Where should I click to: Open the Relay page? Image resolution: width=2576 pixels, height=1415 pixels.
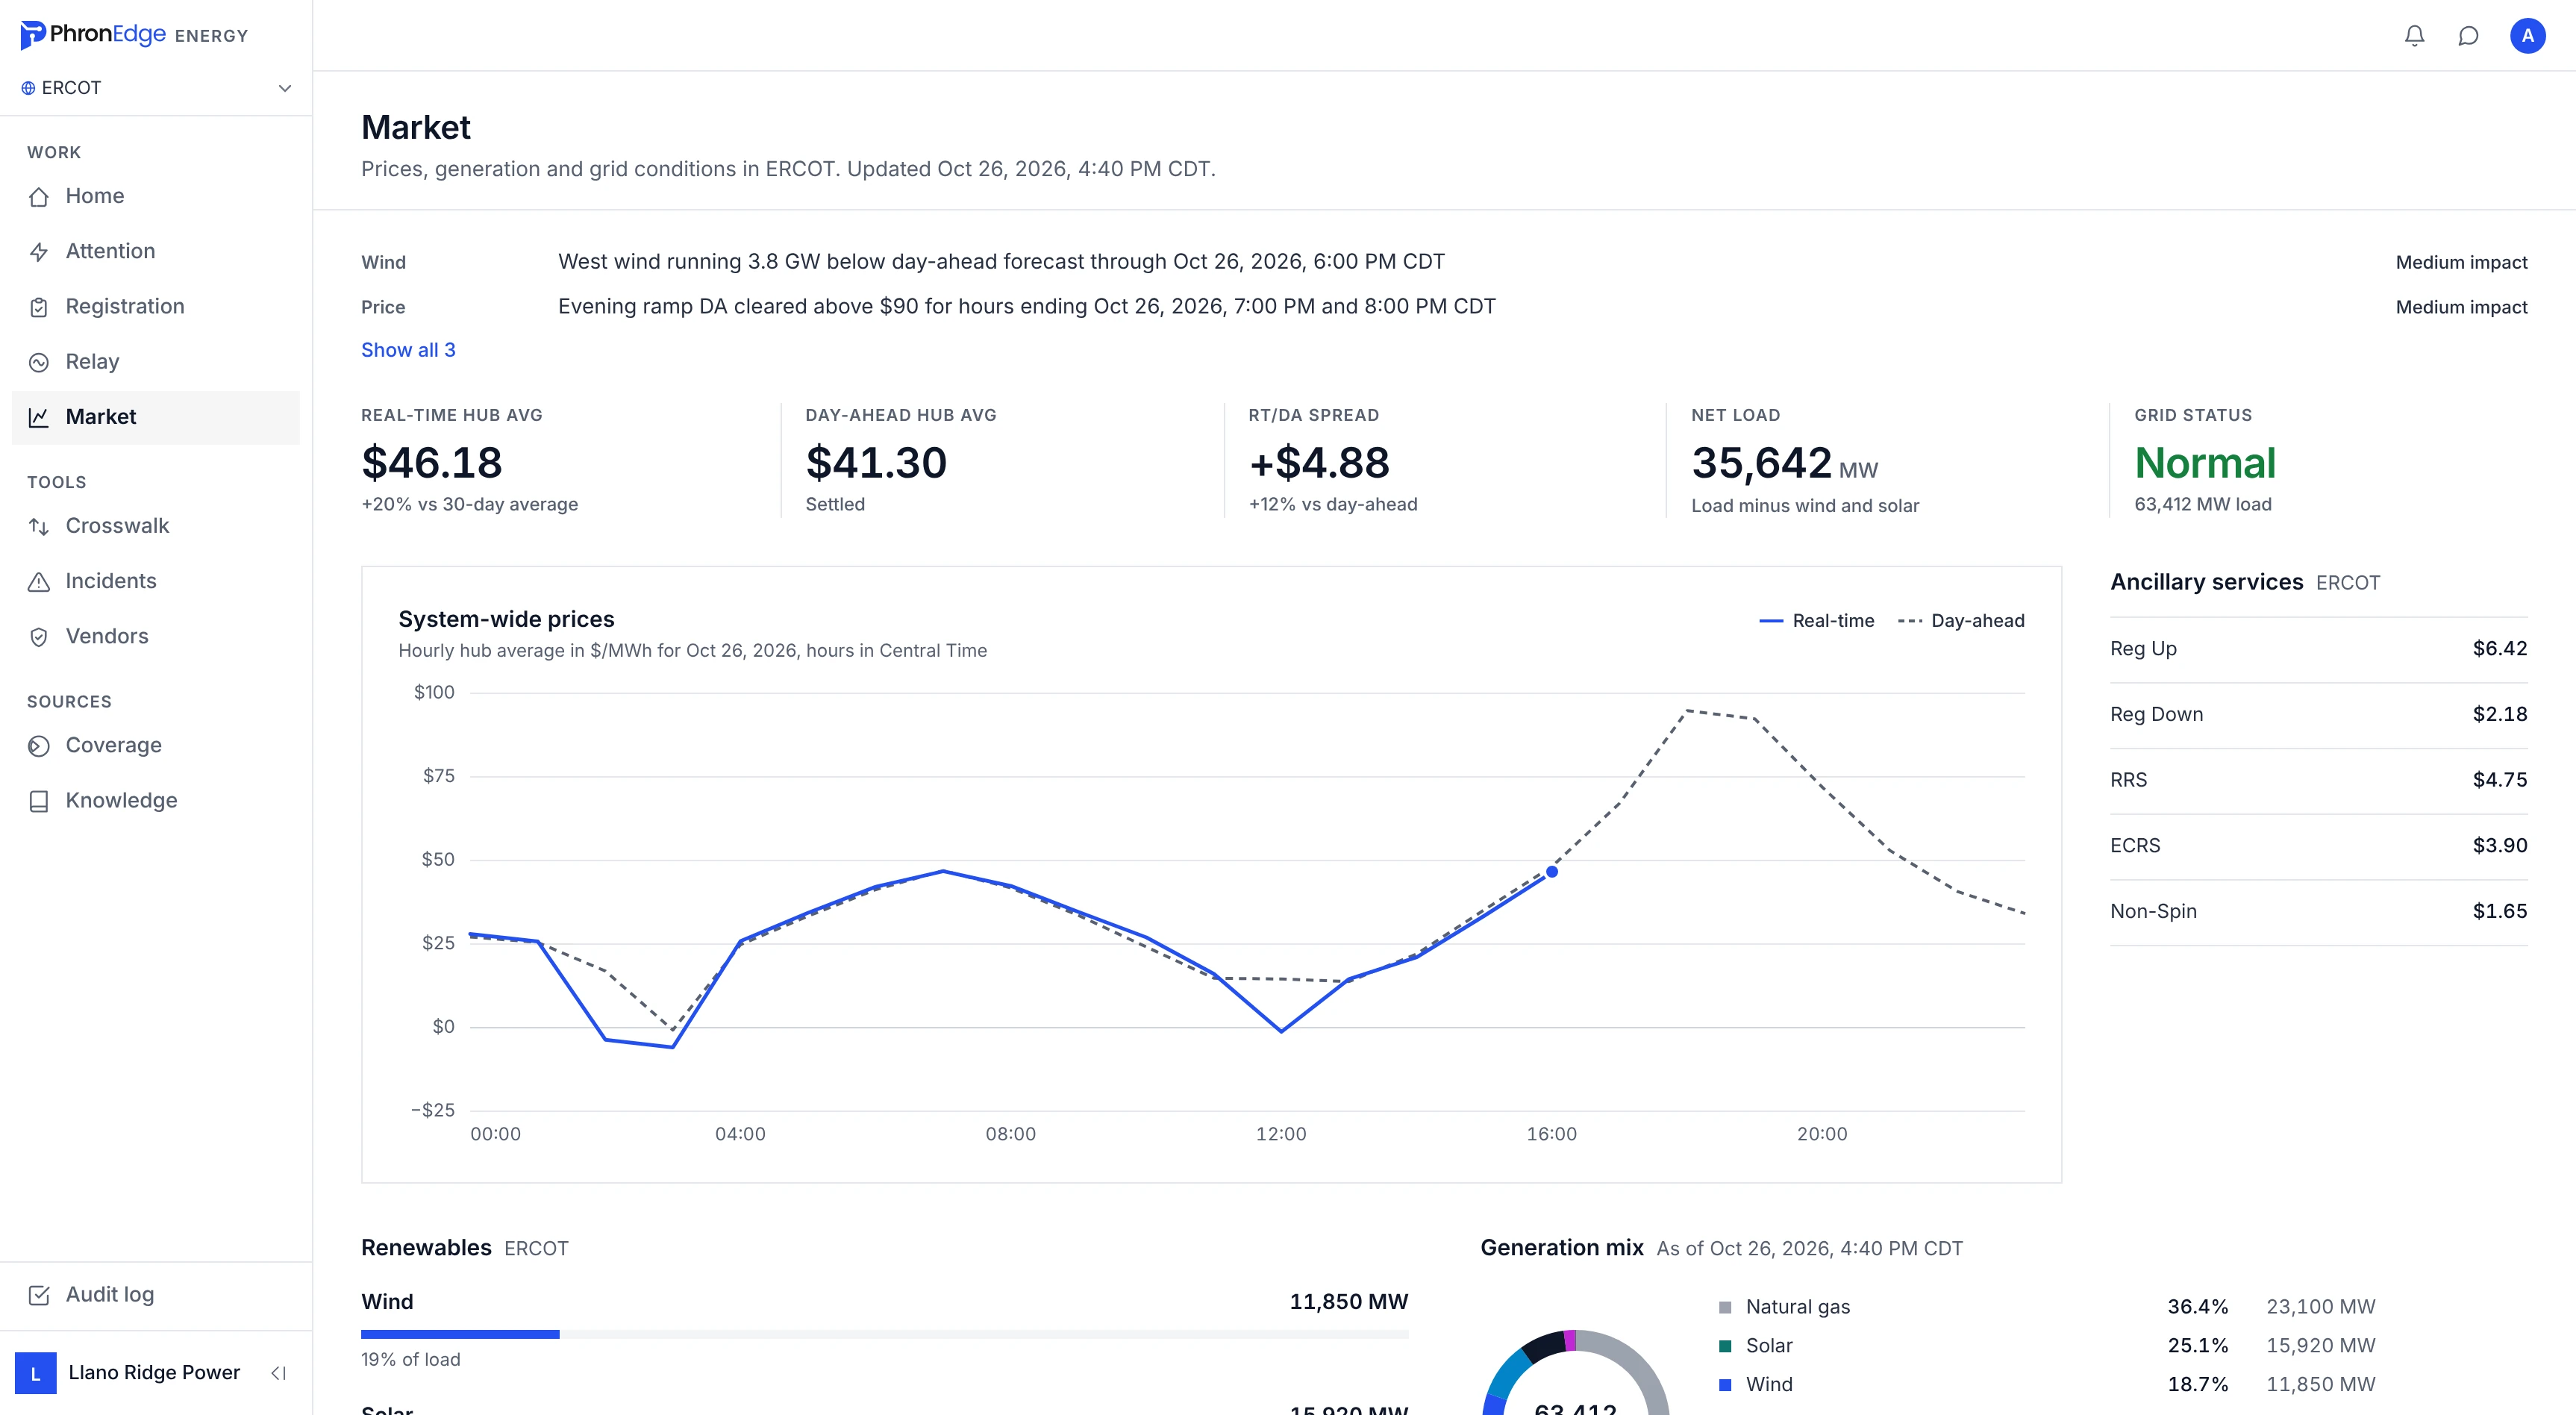(156, 361)
